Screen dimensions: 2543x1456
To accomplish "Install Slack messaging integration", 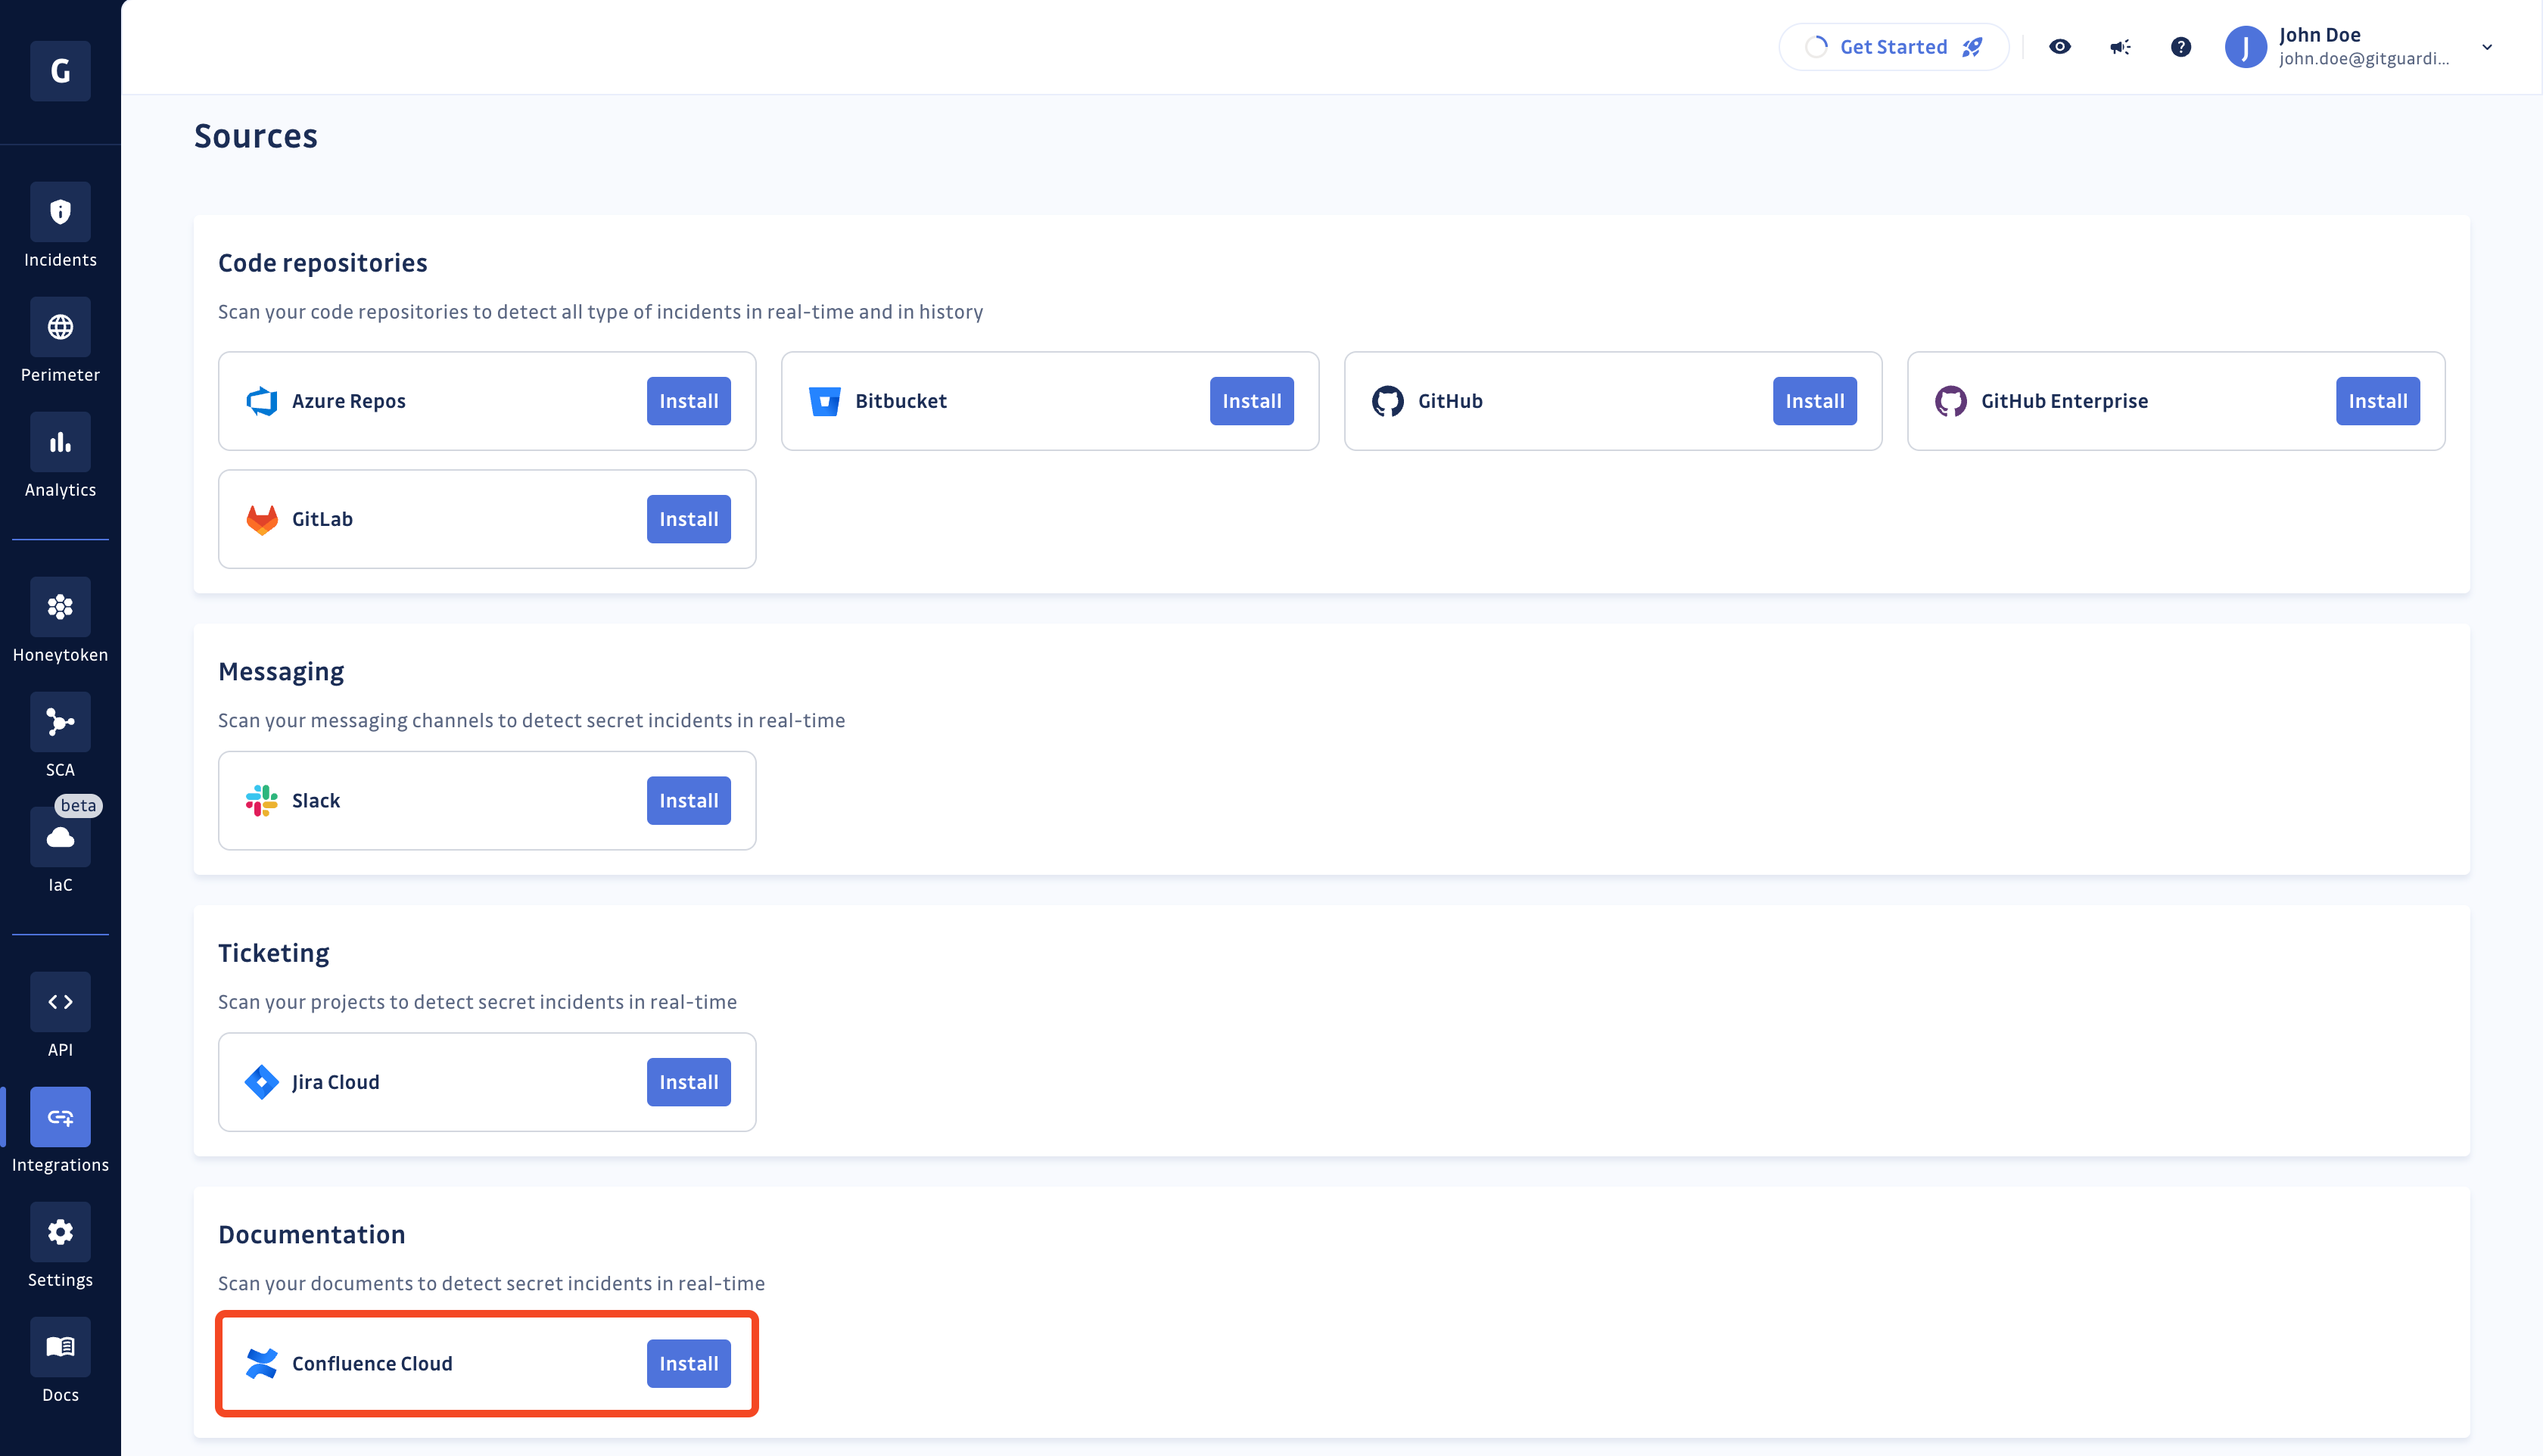I will pyautogui.click(x=688, y=800).
